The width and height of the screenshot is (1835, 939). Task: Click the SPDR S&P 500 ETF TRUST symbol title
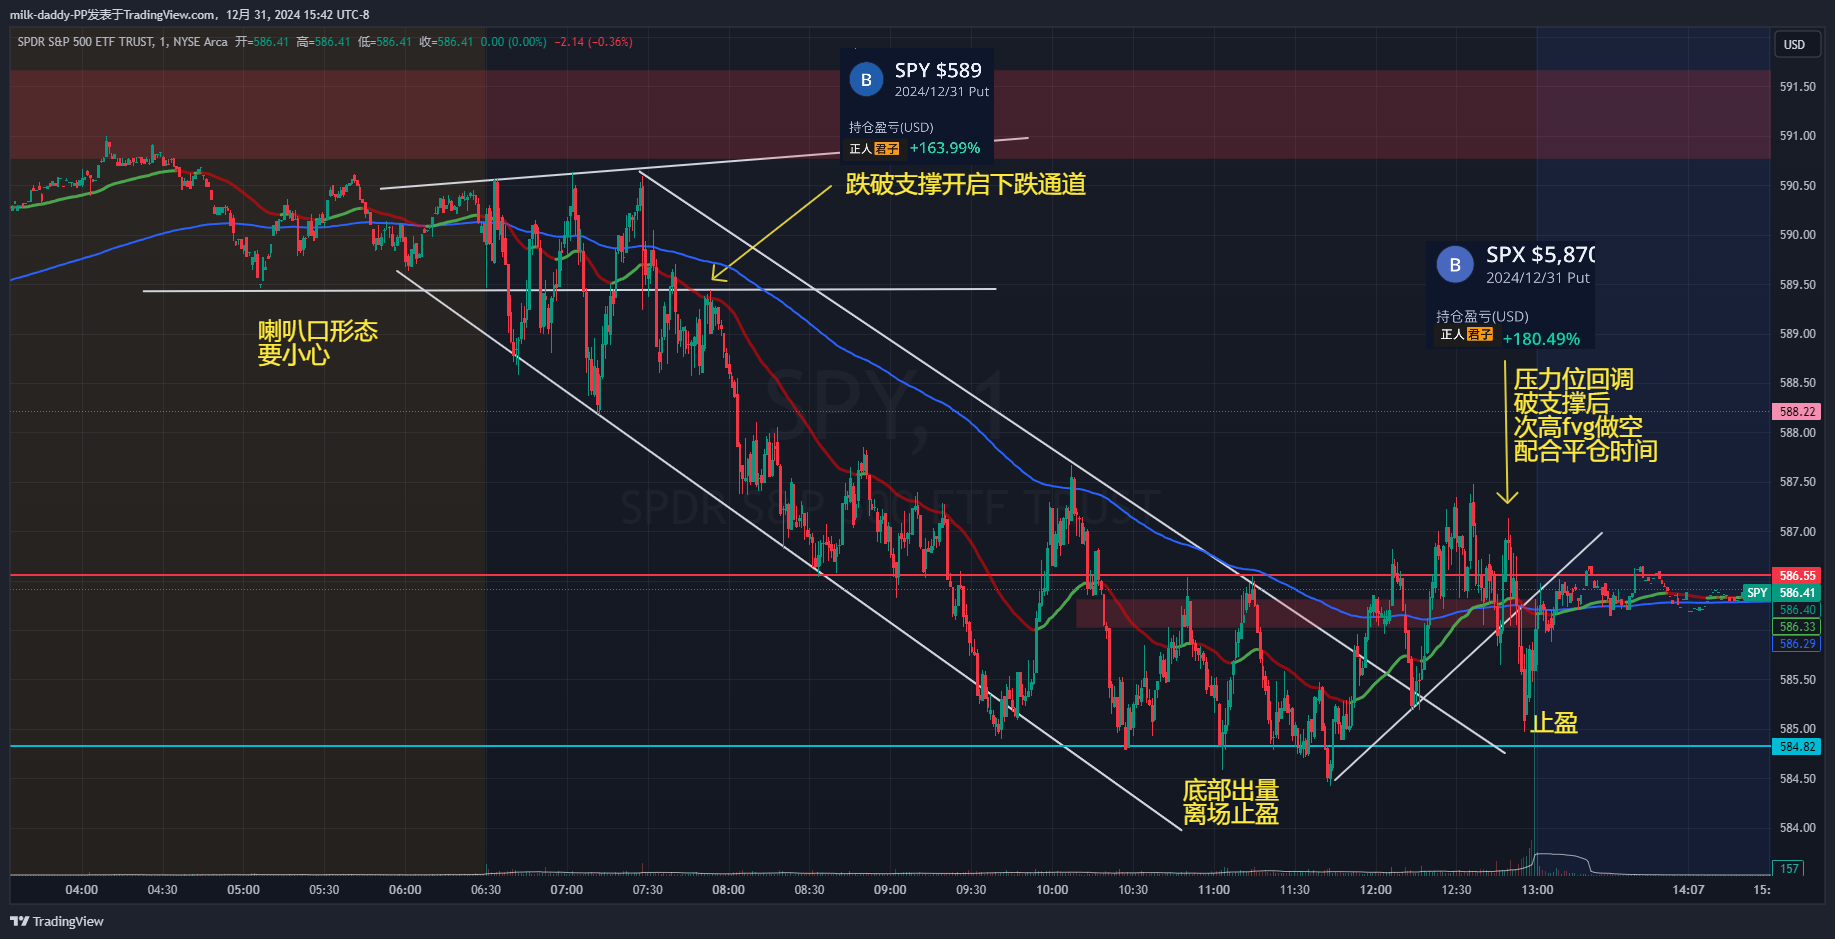[x=82, y=43]
